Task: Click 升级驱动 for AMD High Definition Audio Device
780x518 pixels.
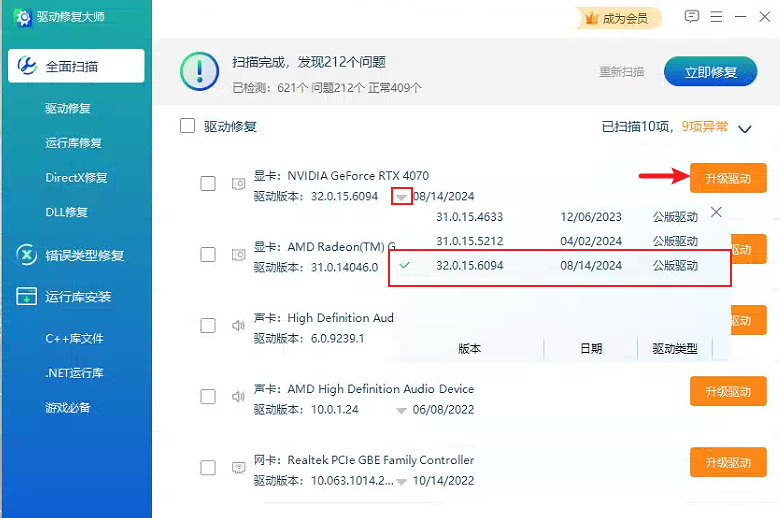Action: click(728, 392)
